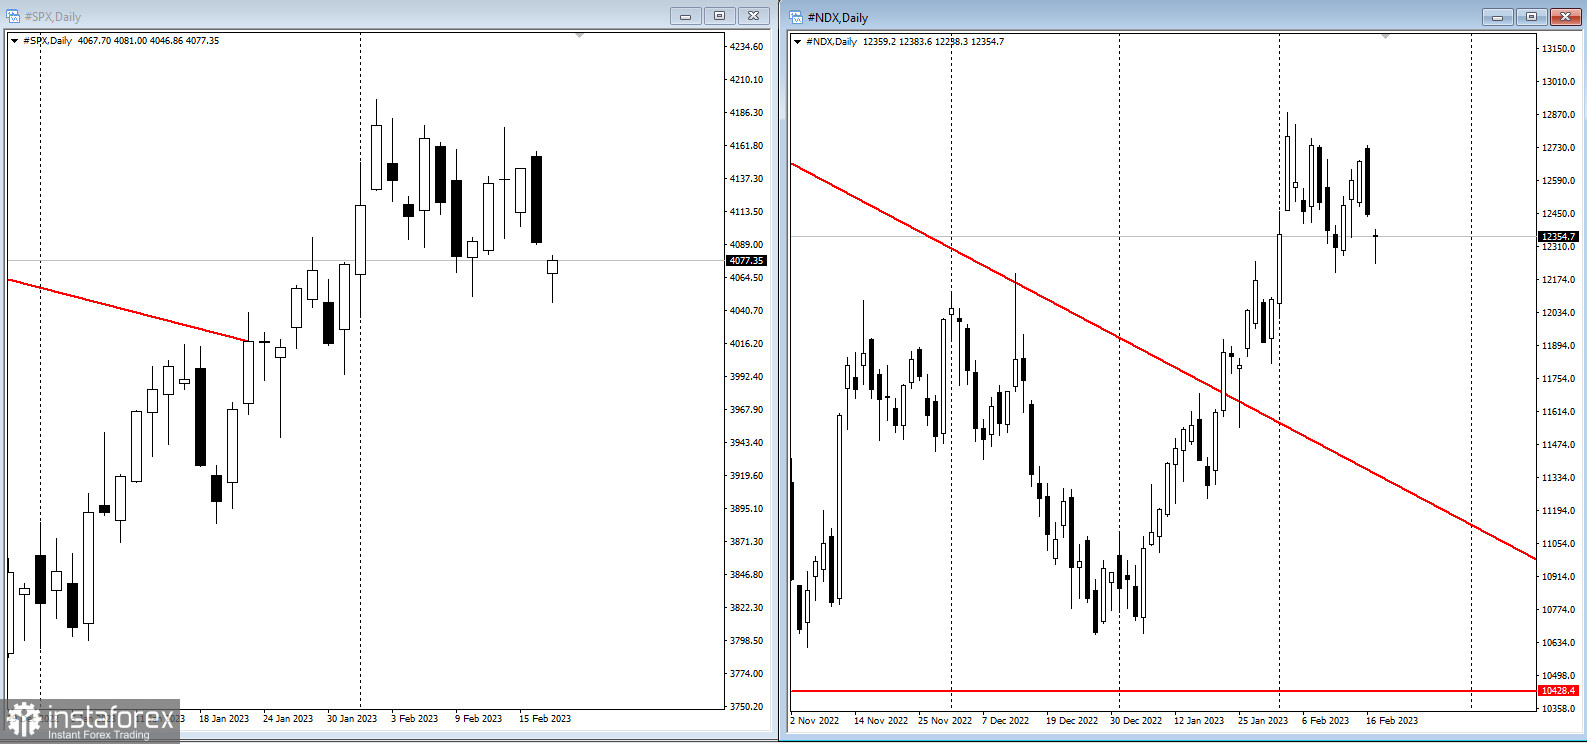Click the latest candle on SPX chart
1587x744 pixels.
click(552, 267)
